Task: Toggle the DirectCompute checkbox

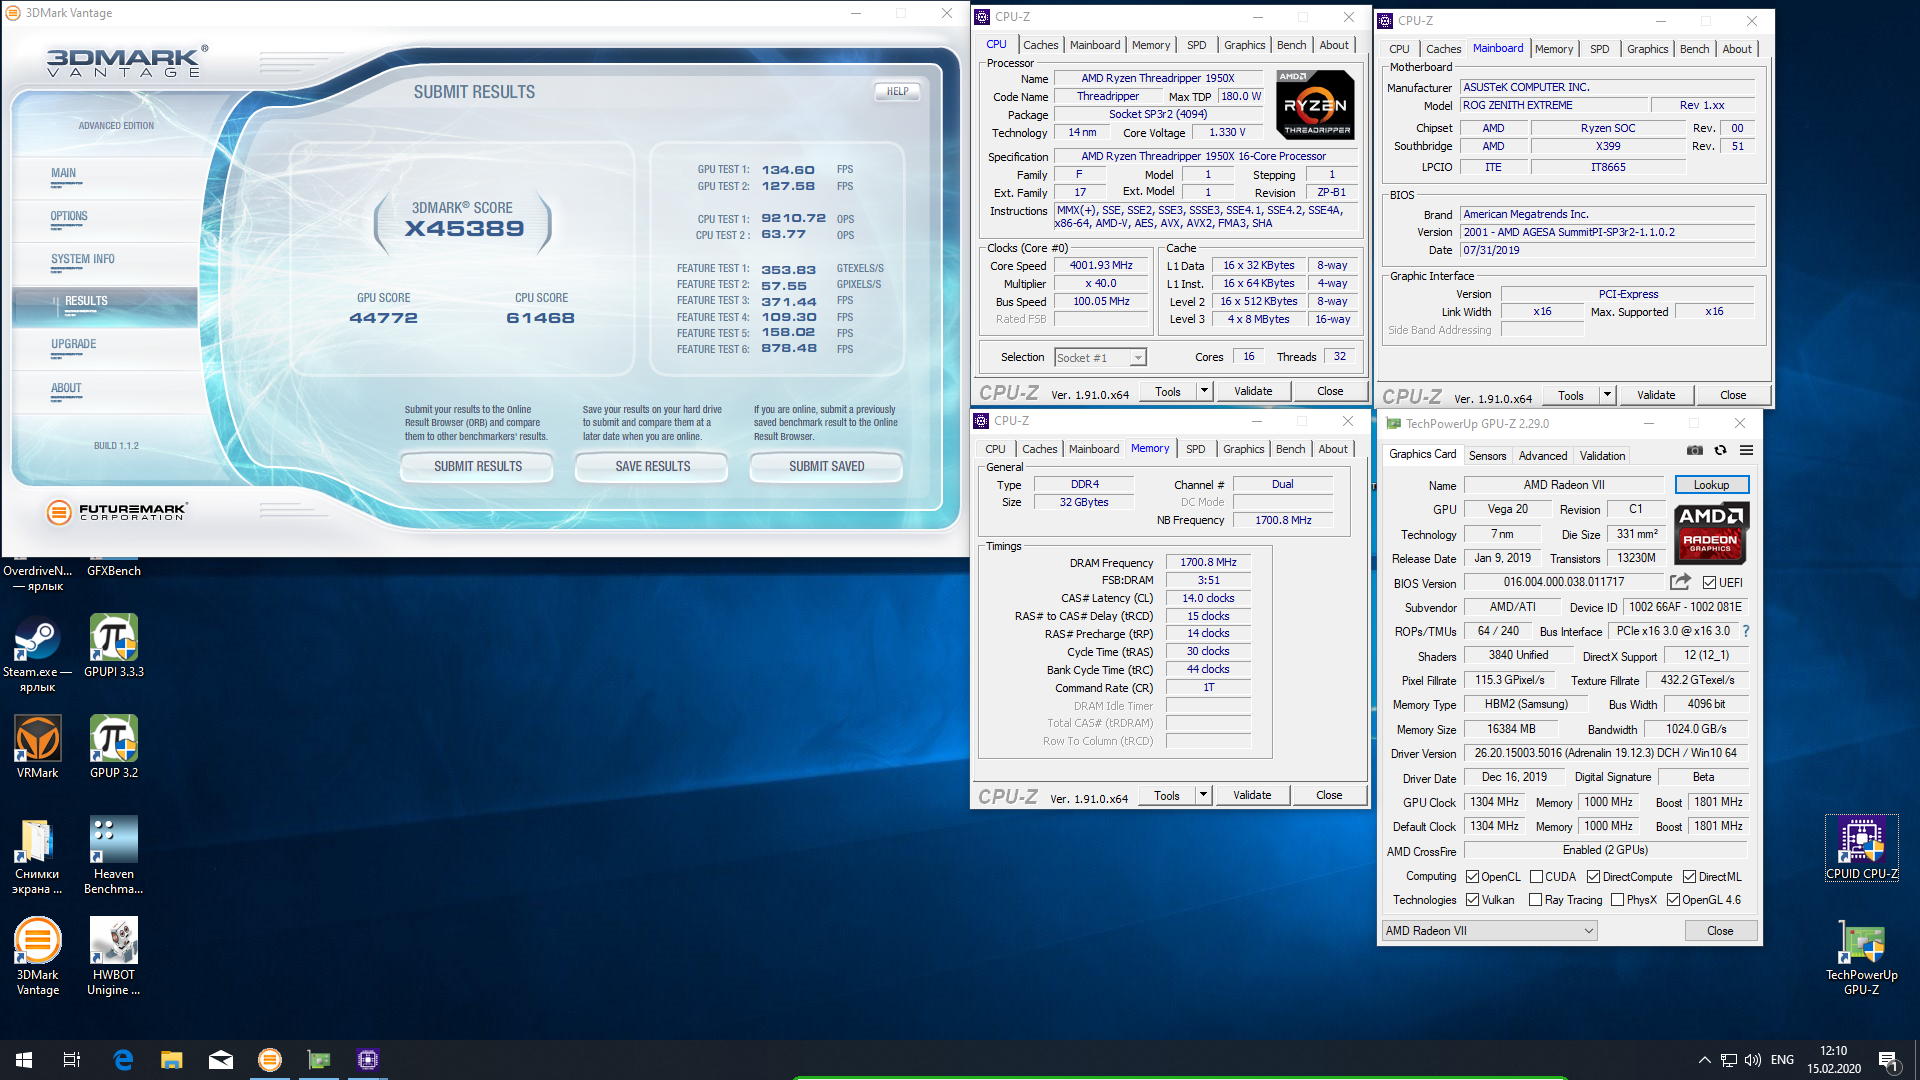Action: pos(1593,877)
